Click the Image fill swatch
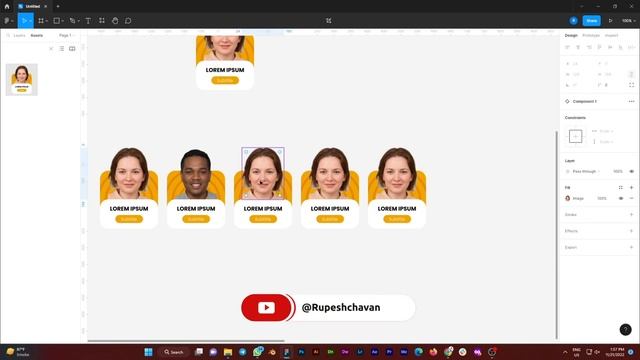 pos(567,198)
